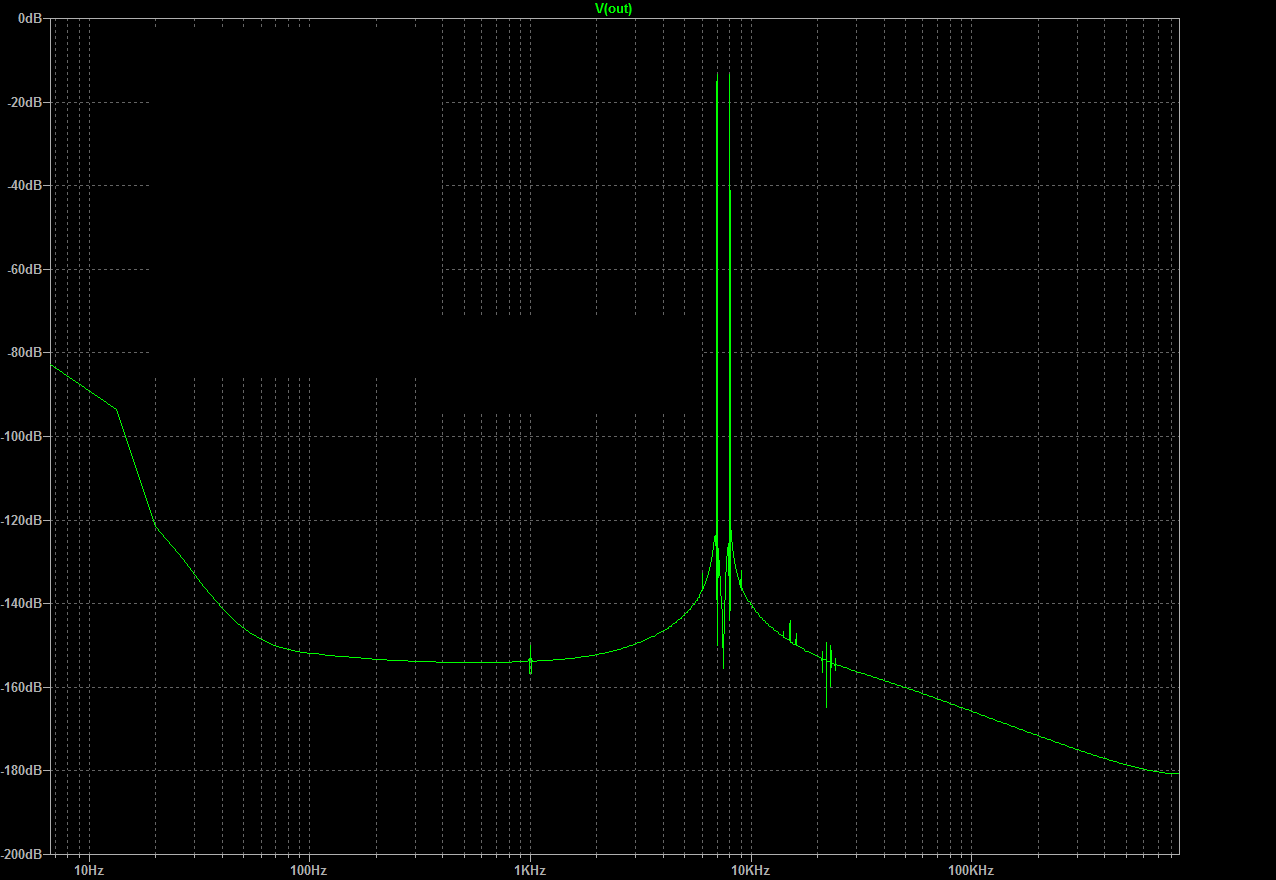
Task: Click the spike cluster near 22KHz
Action: click(x=828, y=672)
